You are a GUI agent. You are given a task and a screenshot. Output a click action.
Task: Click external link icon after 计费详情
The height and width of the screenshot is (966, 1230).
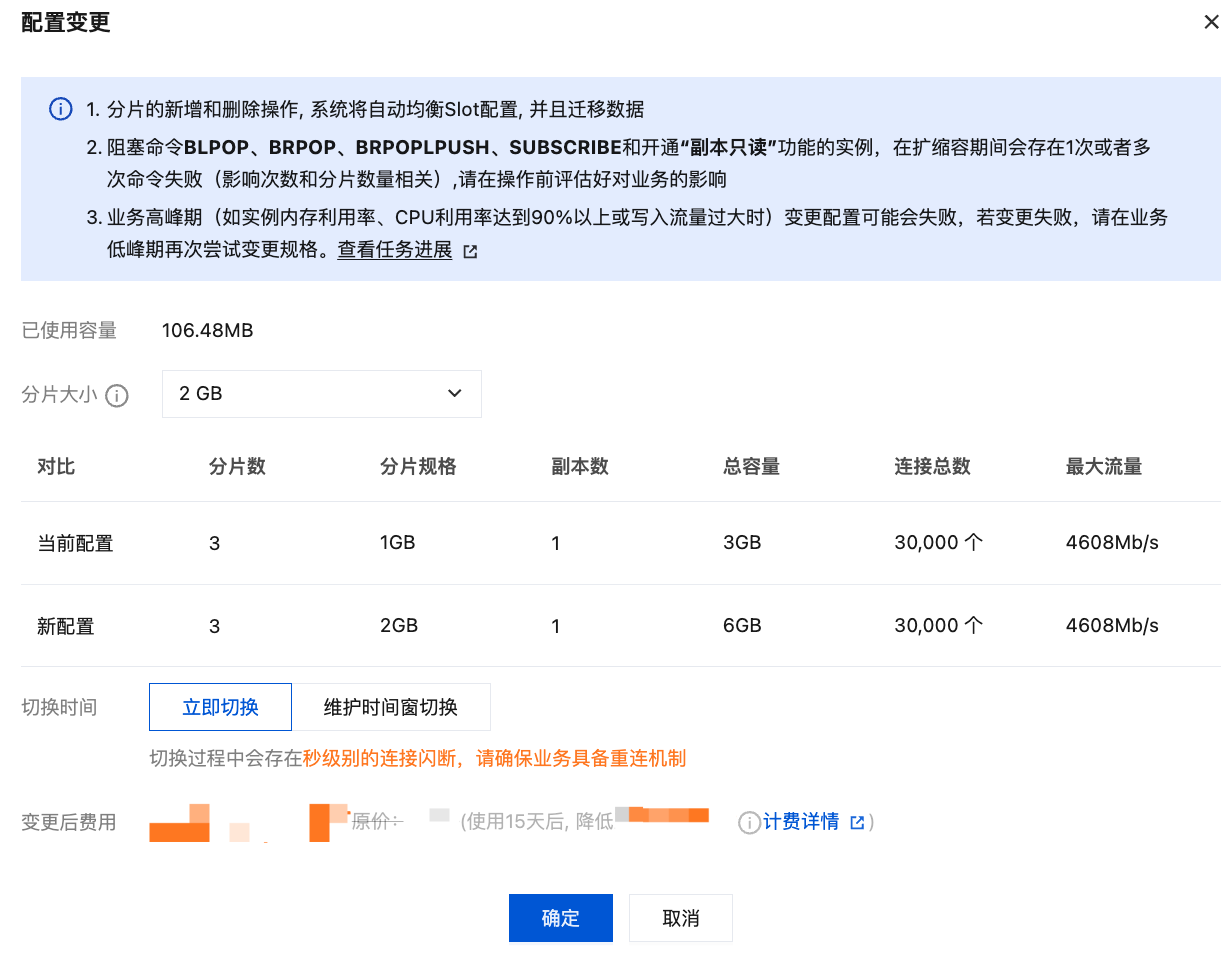[857, 822]
